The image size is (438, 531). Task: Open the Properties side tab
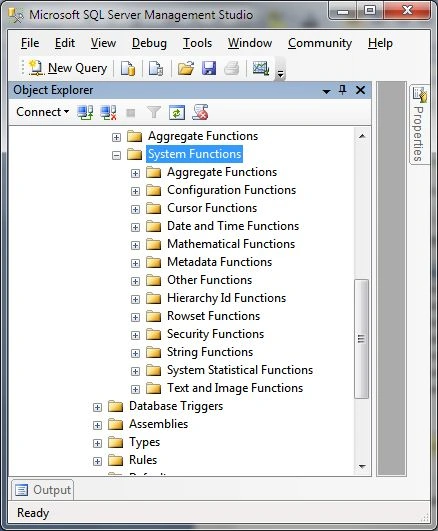pos(419,124)
